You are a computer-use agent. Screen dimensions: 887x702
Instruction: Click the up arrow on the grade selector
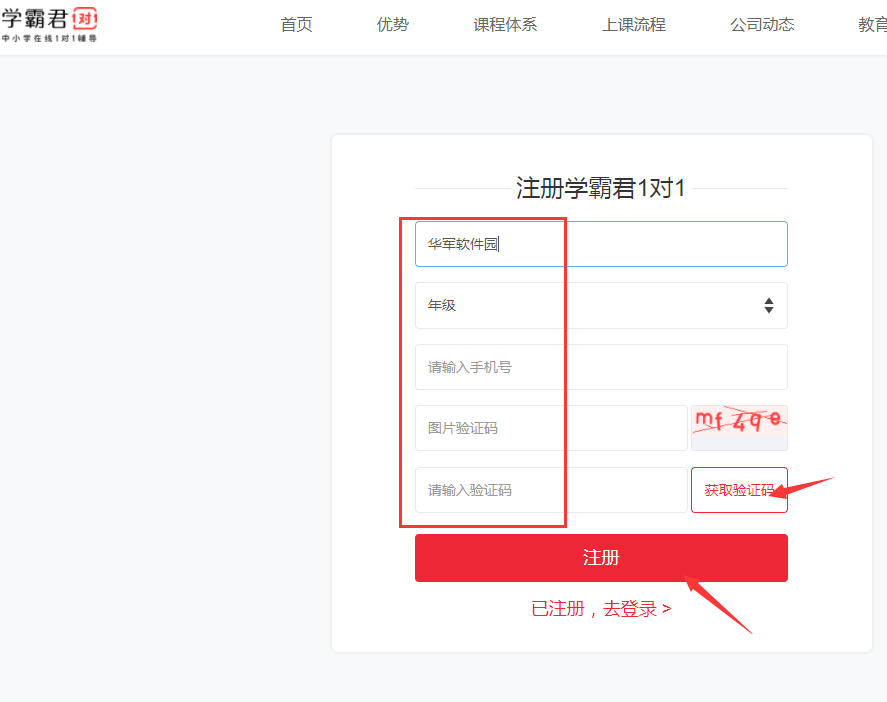[768, 301]
